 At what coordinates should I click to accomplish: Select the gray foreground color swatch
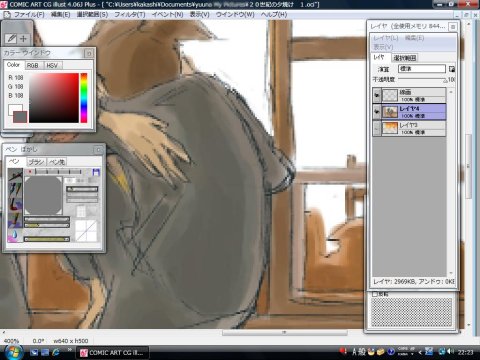20,117
